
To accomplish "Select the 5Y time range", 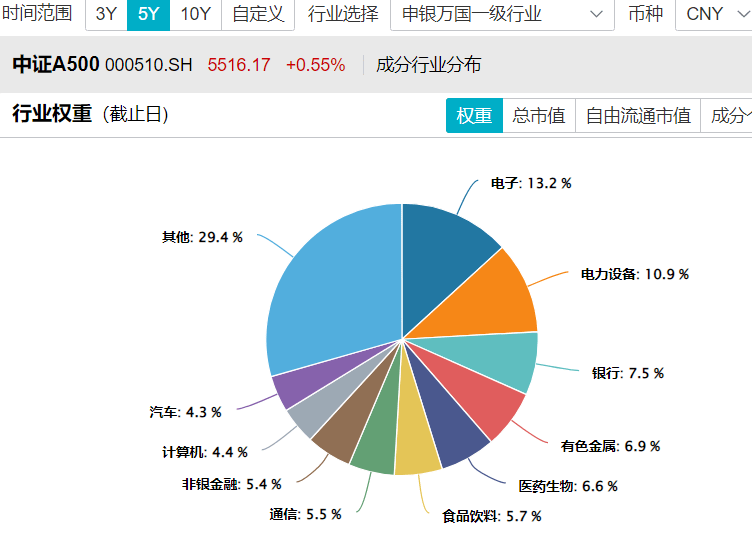I will tap(148, 14).
